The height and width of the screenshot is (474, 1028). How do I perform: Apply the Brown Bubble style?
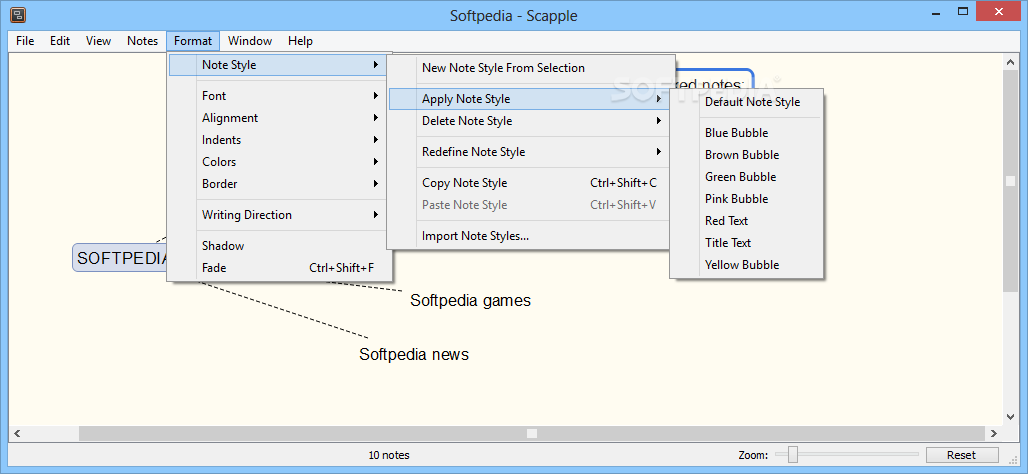(x=747, y=155)
